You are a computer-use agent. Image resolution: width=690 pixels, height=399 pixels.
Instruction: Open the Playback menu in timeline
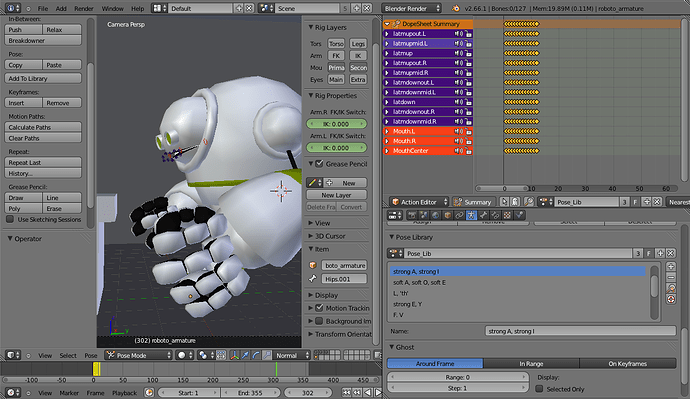click(124, 393)
